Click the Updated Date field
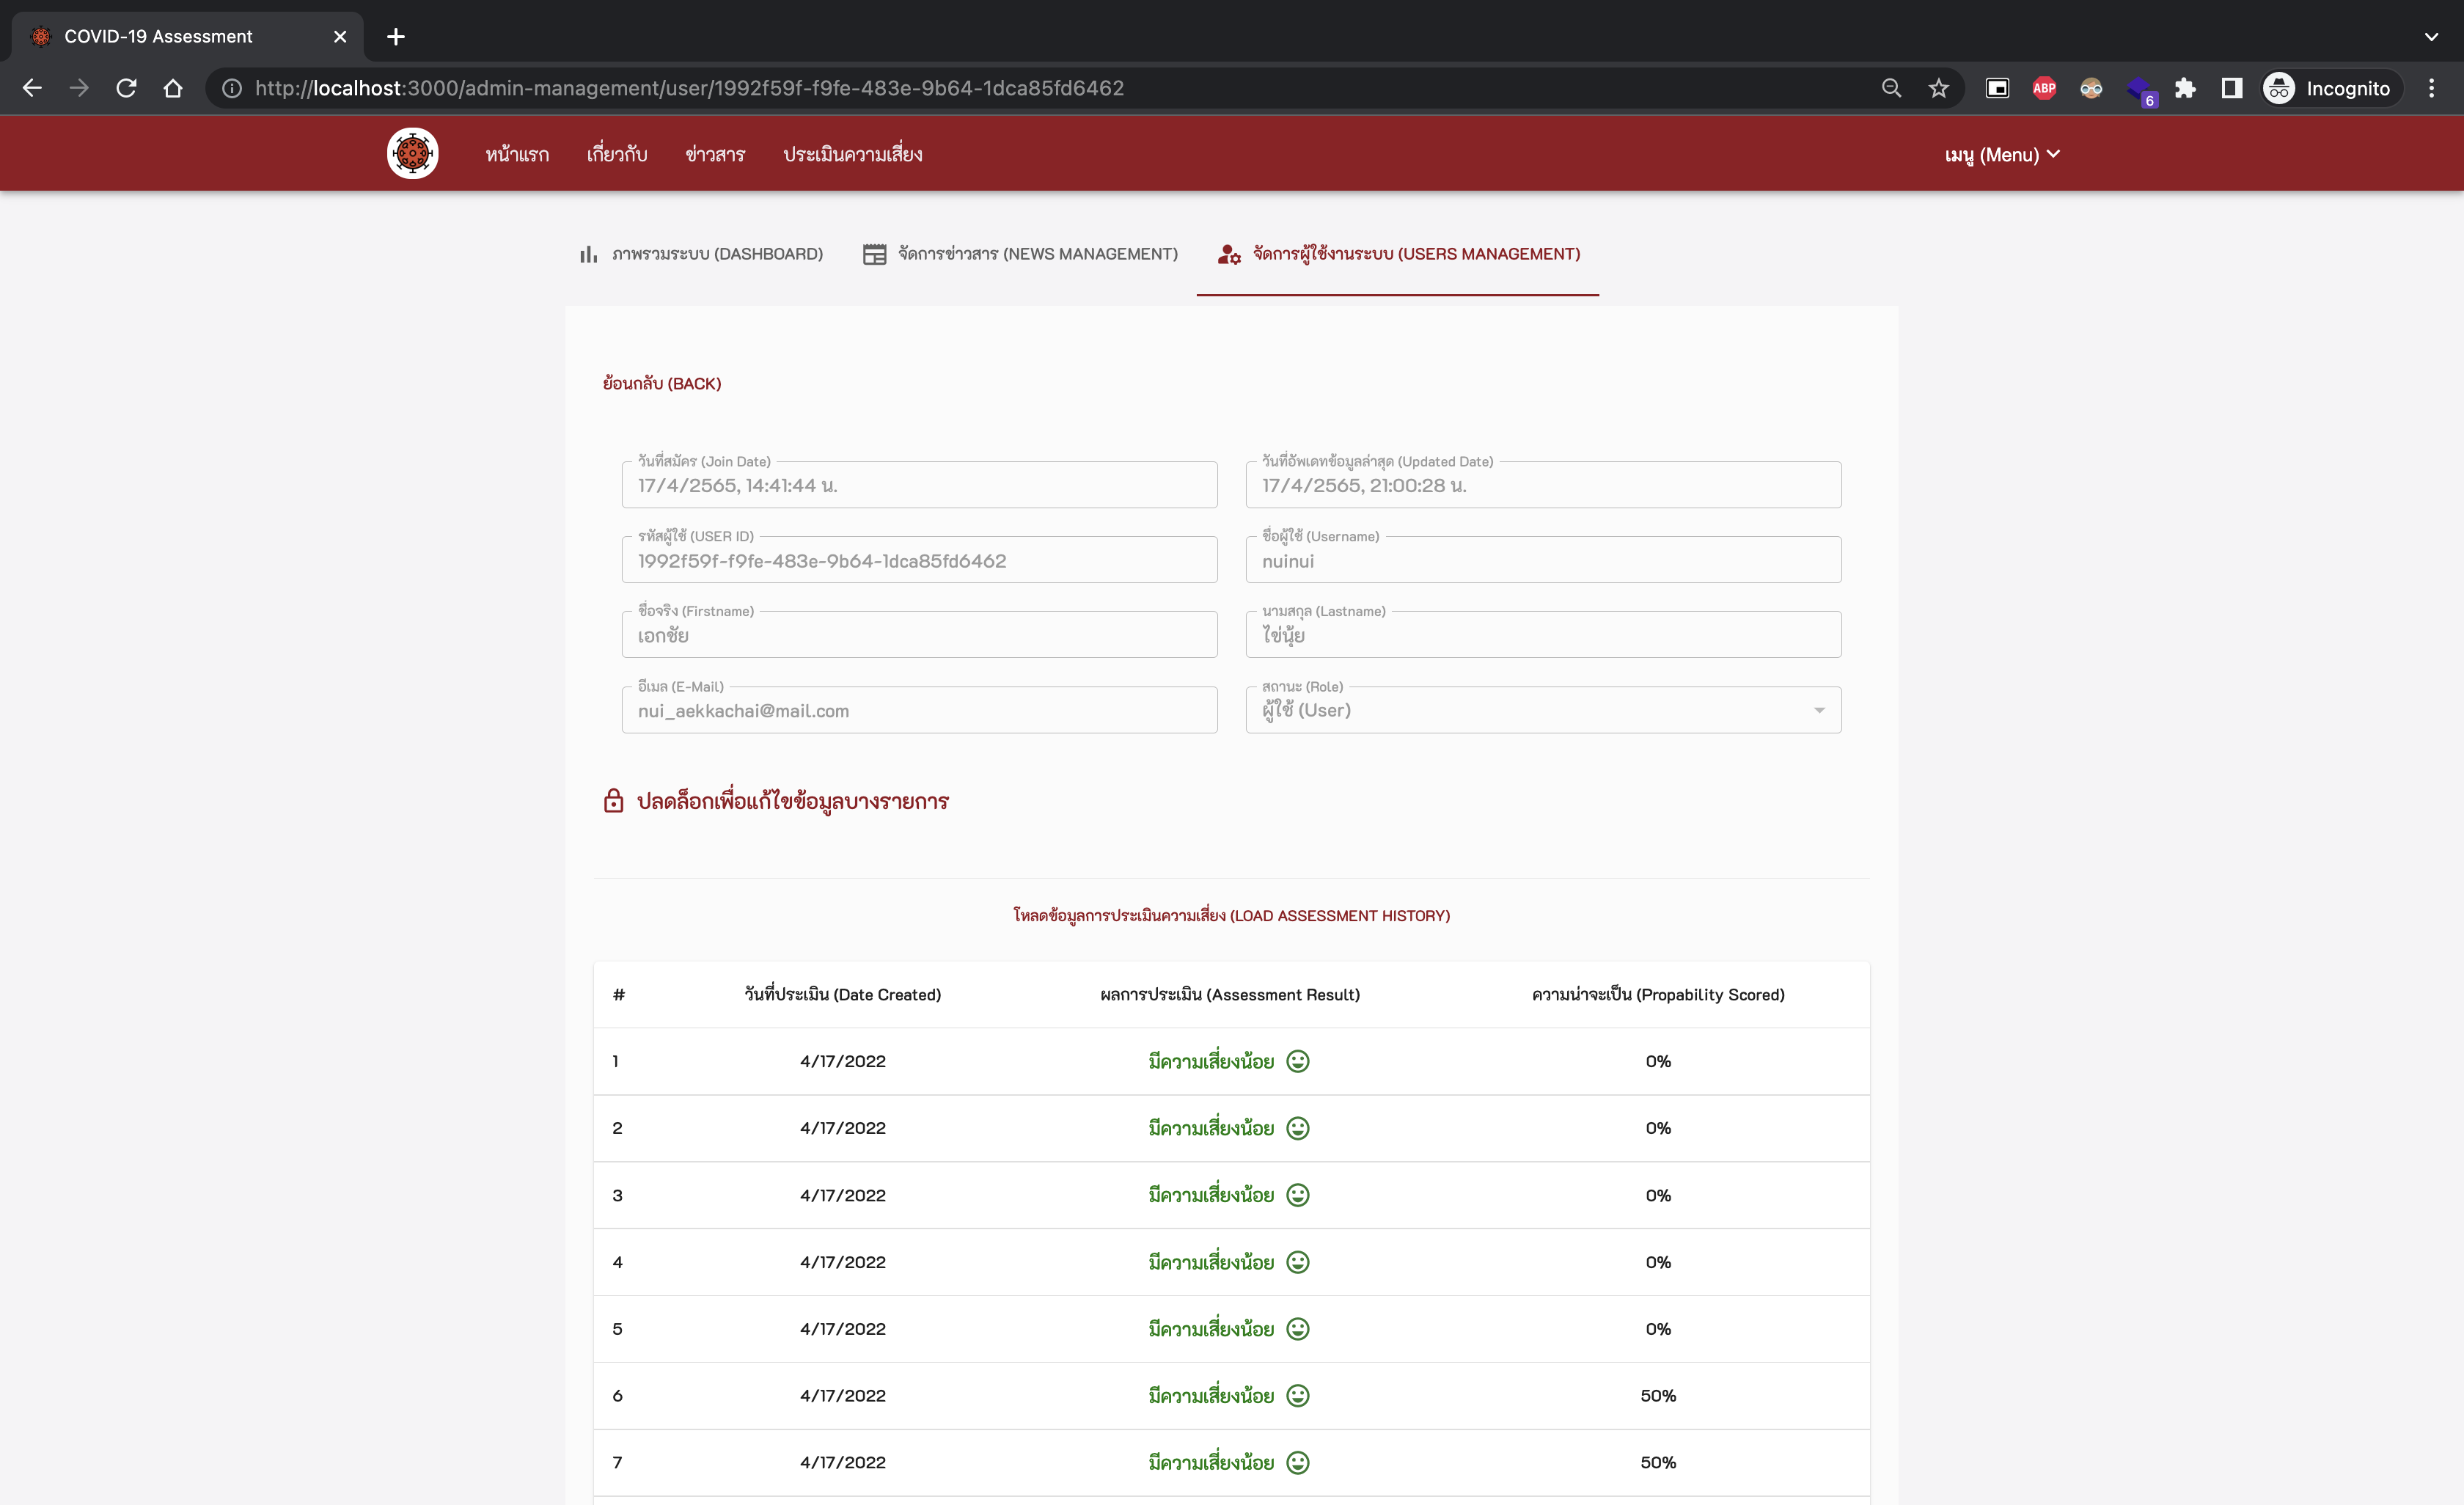This screenshot has height=1505, width=2464. pyautogui.click(x=1543, y=485)
